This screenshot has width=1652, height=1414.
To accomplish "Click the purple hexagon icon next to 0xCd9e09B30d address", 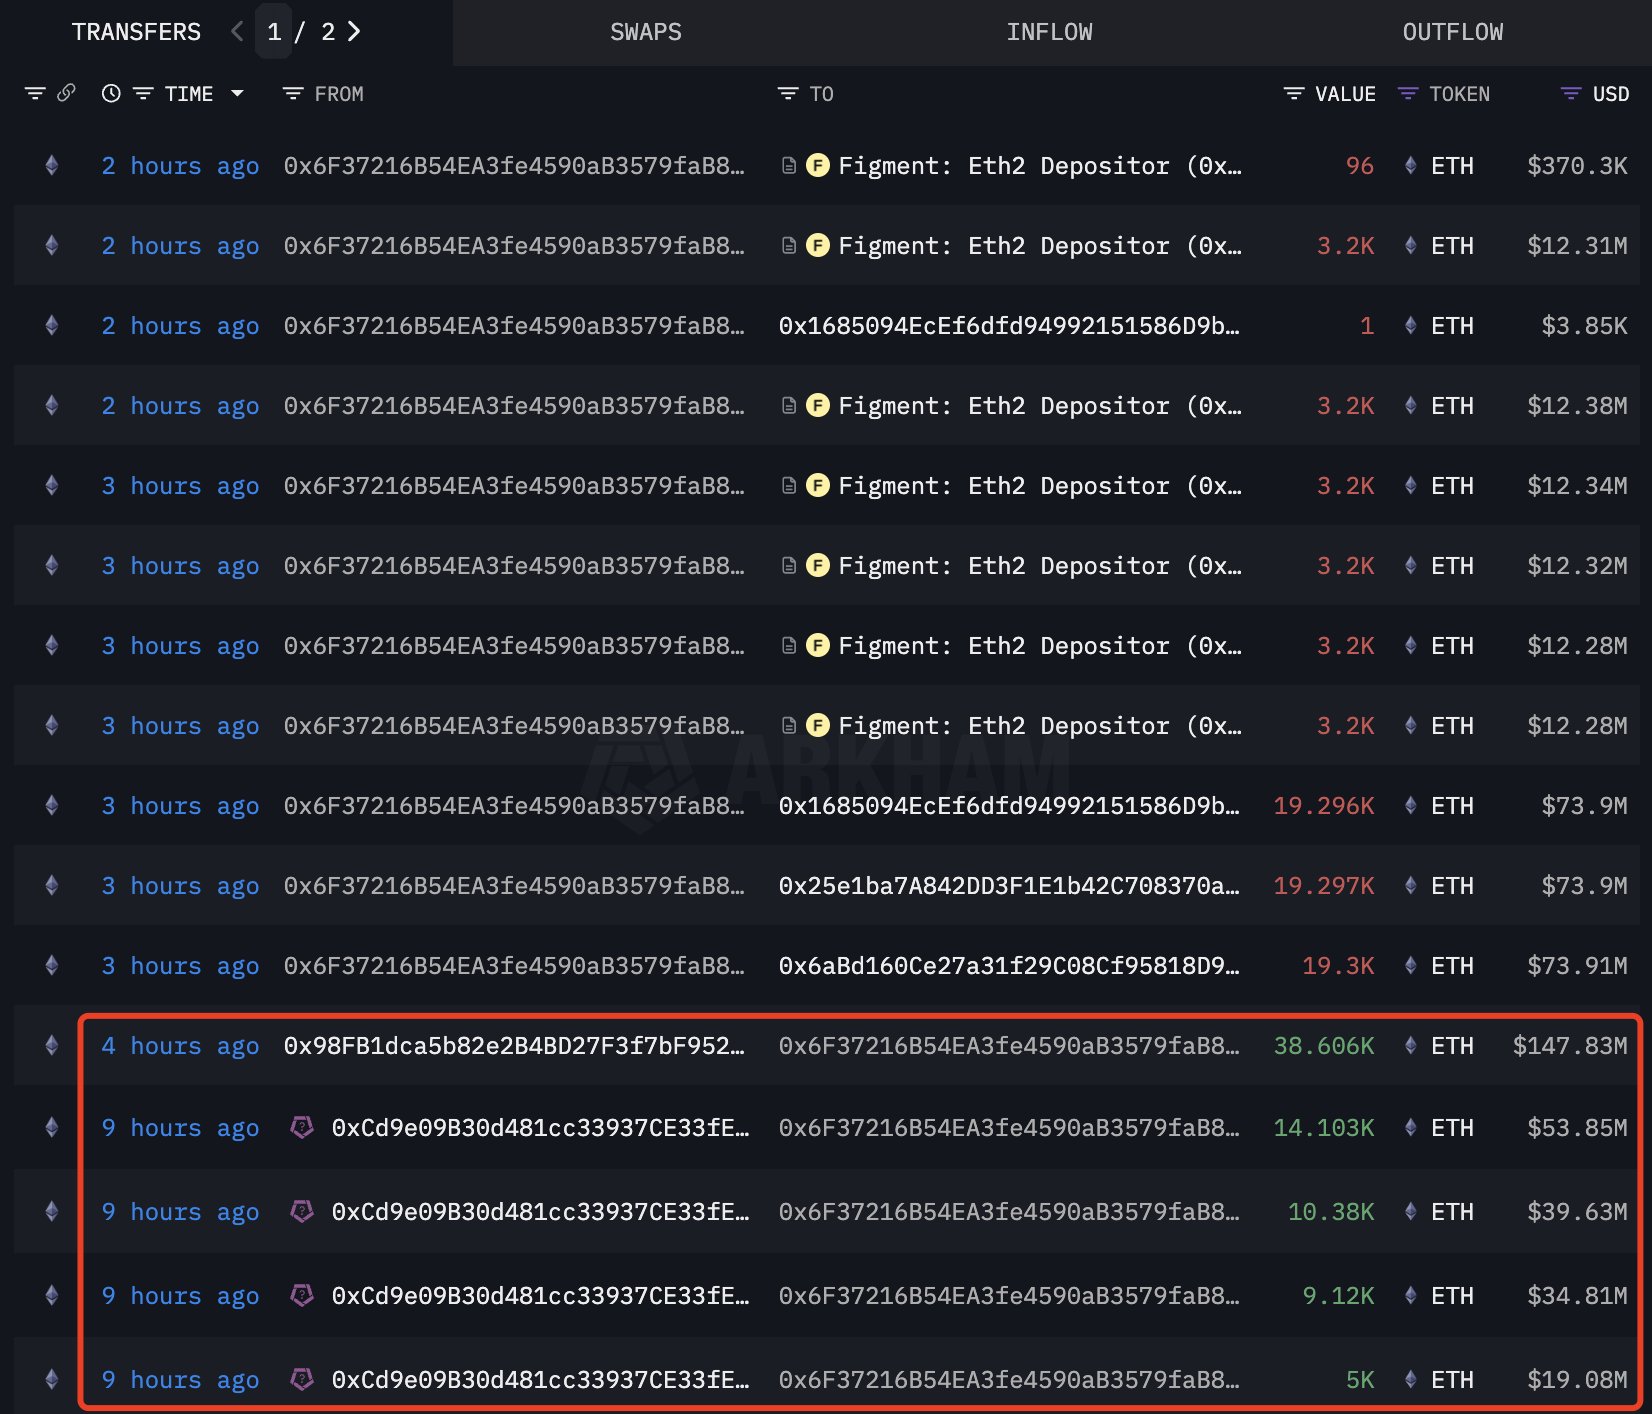I will point(303,1128).
